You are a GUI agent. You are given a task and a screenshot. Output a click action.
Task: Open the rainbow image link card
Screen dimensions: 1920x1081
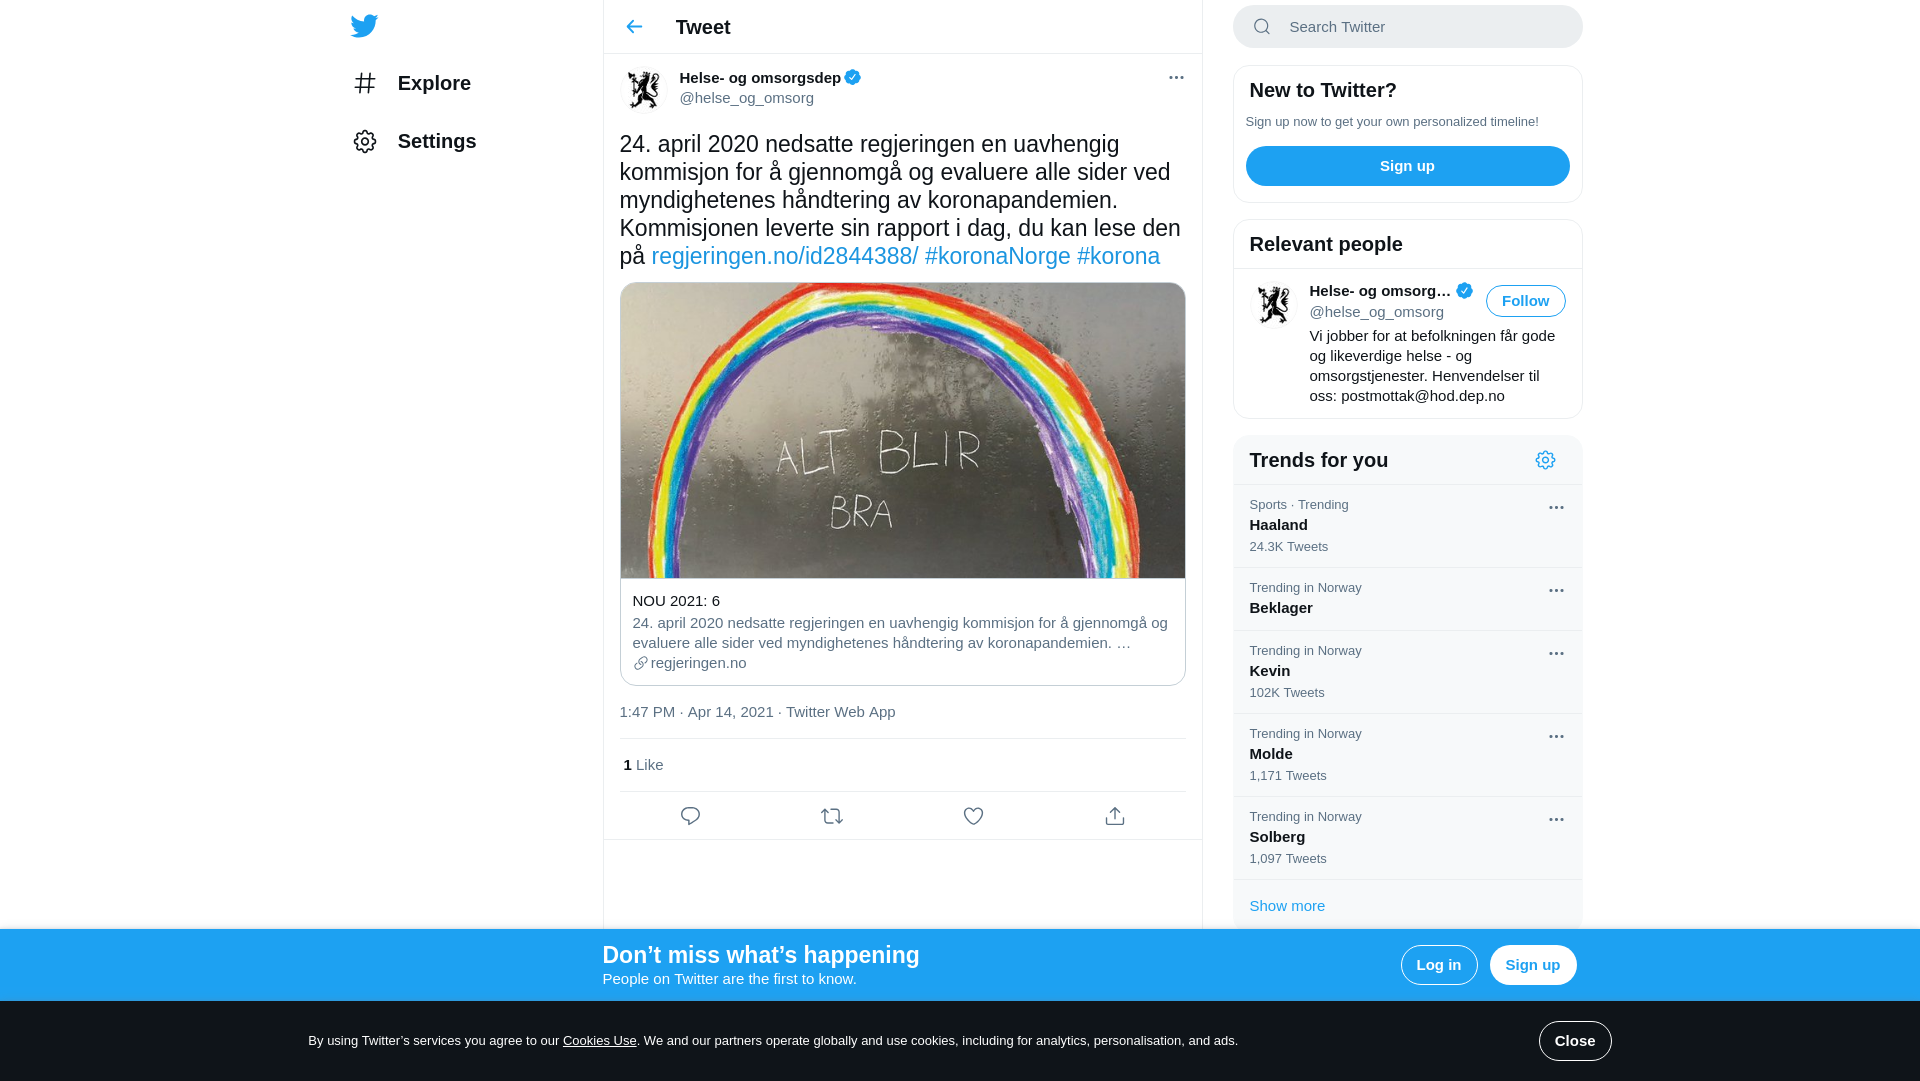click(902, 430)
